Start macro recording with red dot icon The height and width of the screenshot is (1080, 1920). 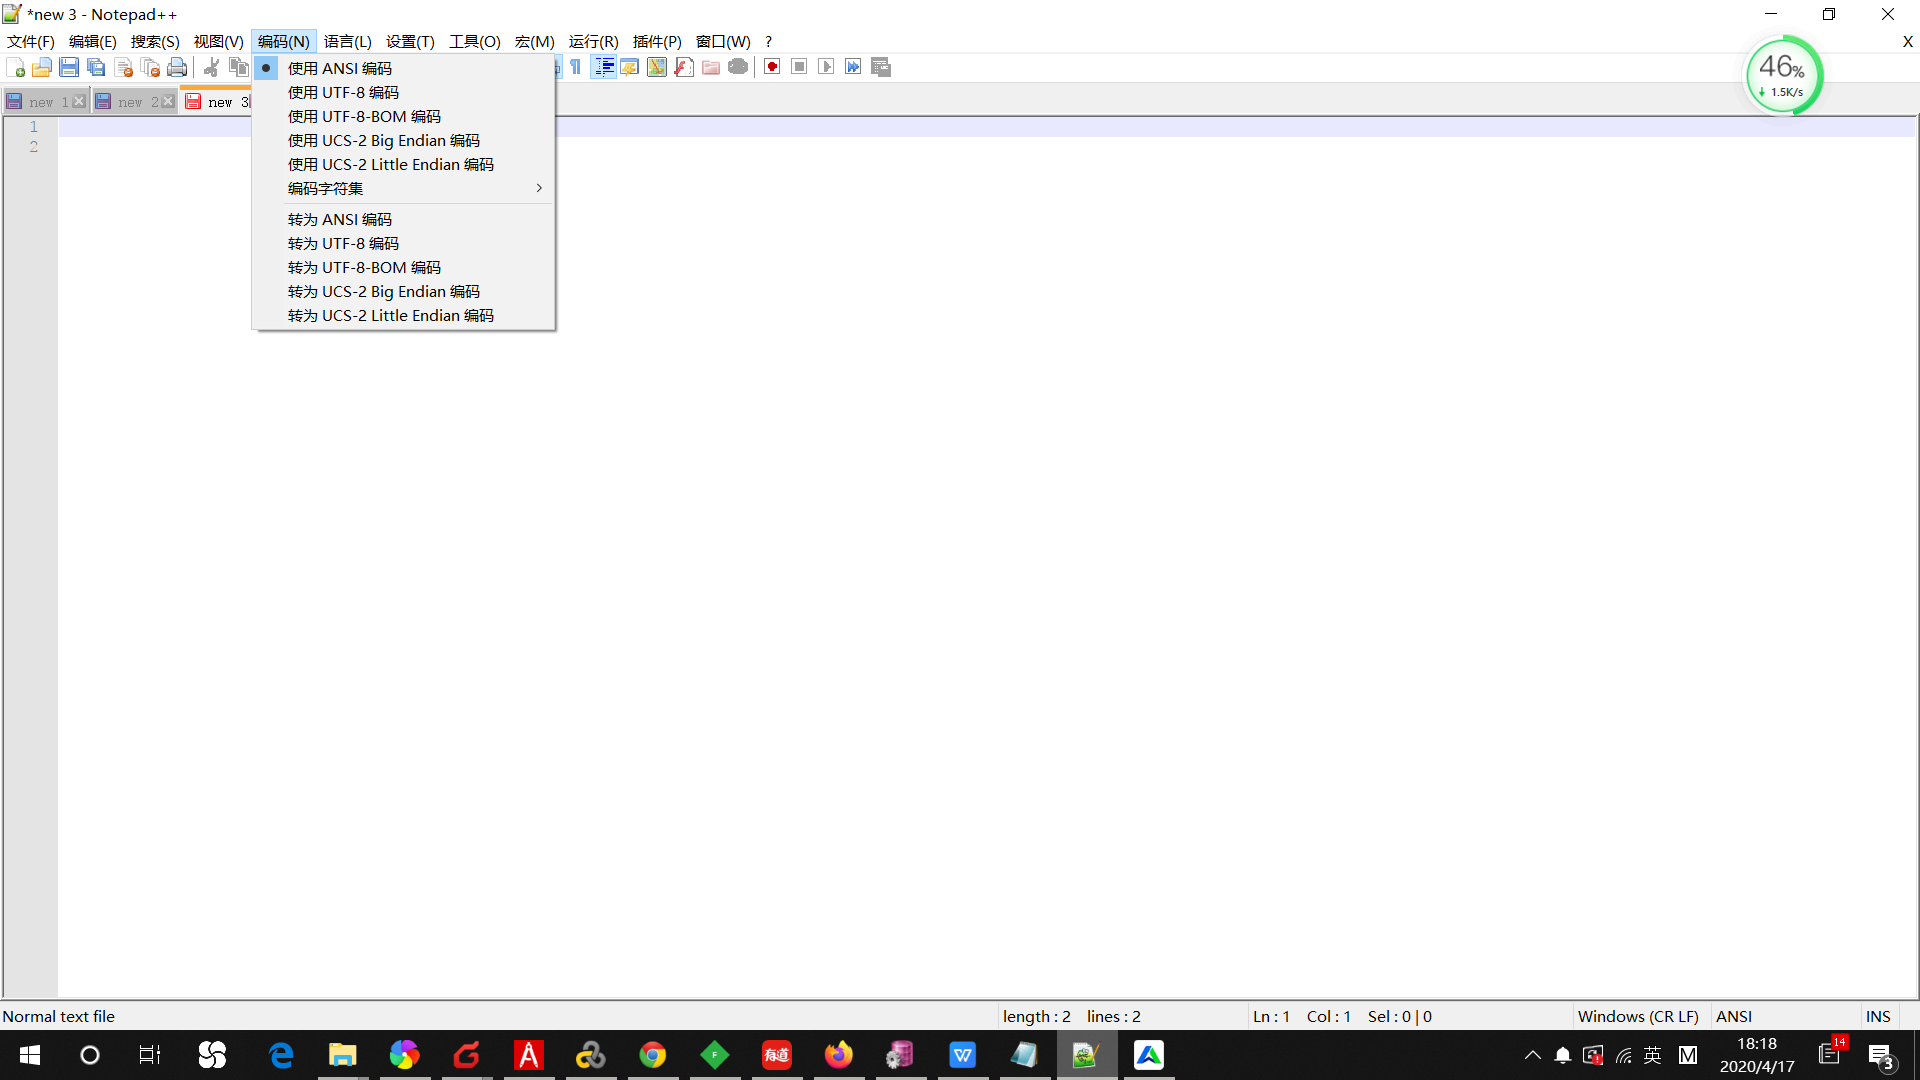(x=772, y=67)
